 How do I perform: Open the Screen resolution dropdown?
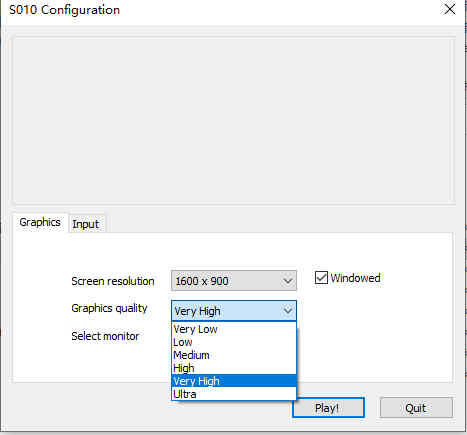(x=234, y=281)
